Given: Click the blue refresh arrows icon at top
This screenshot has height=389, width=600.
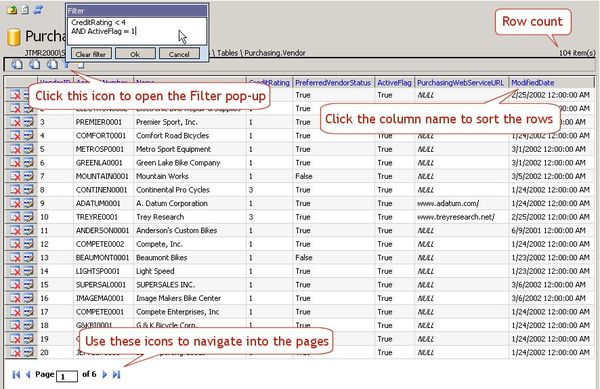Looking at the screenshot, I should [x=38, y=10].
